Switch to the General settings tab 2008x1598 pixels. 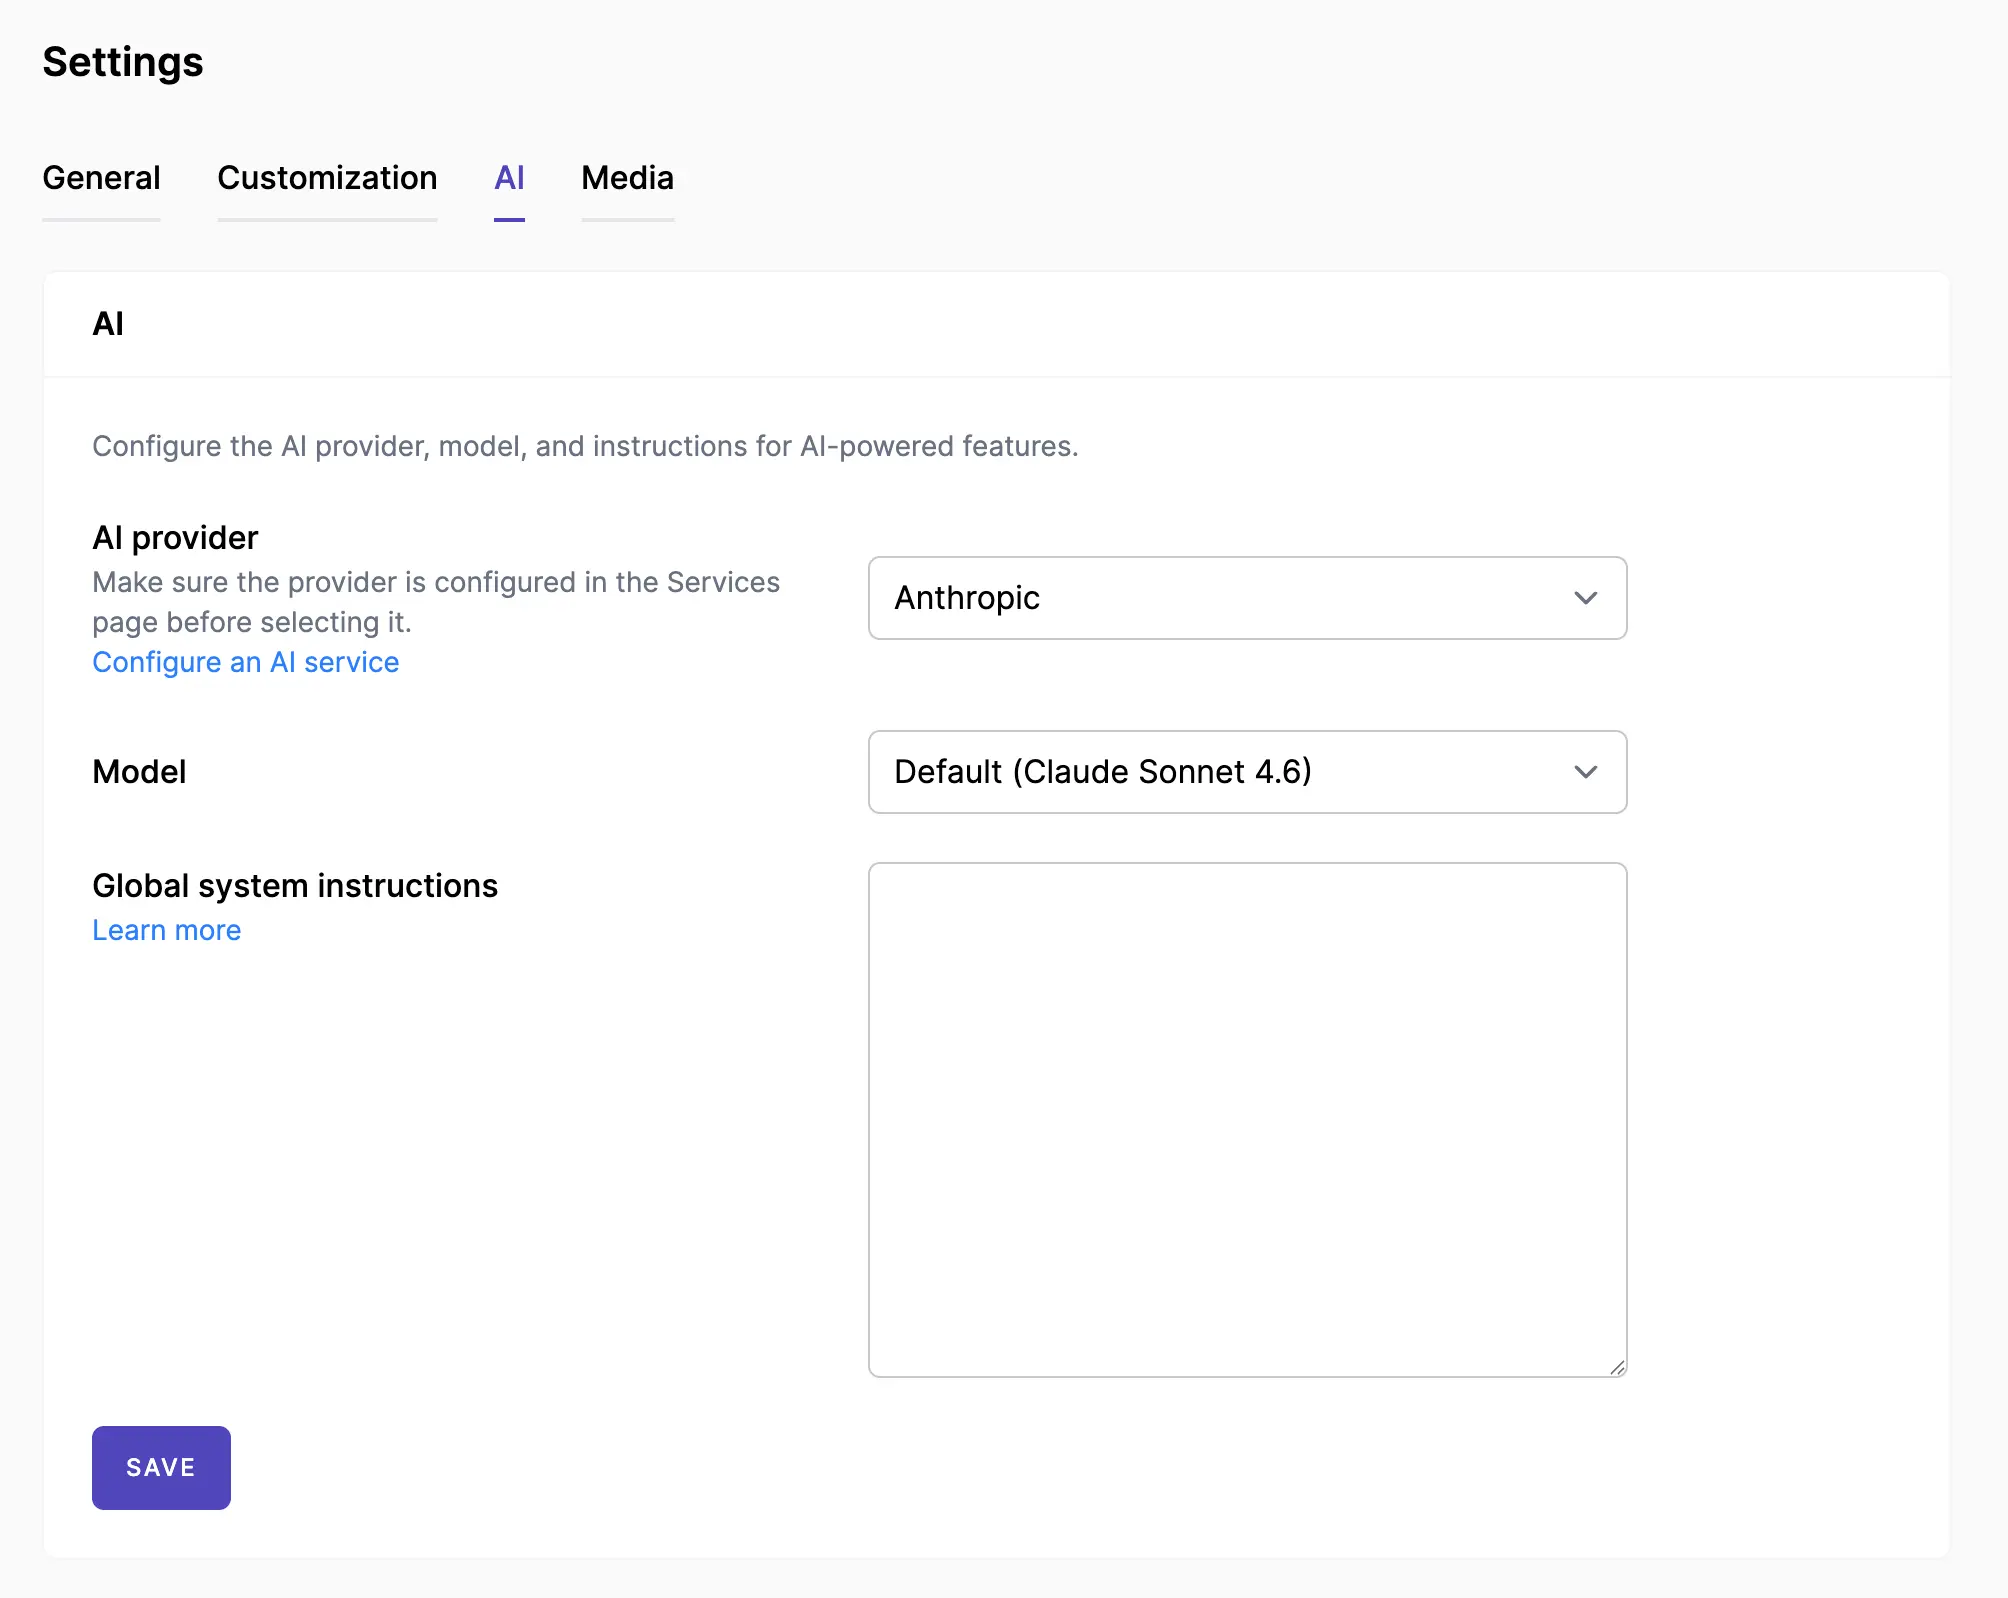(101, 178)
